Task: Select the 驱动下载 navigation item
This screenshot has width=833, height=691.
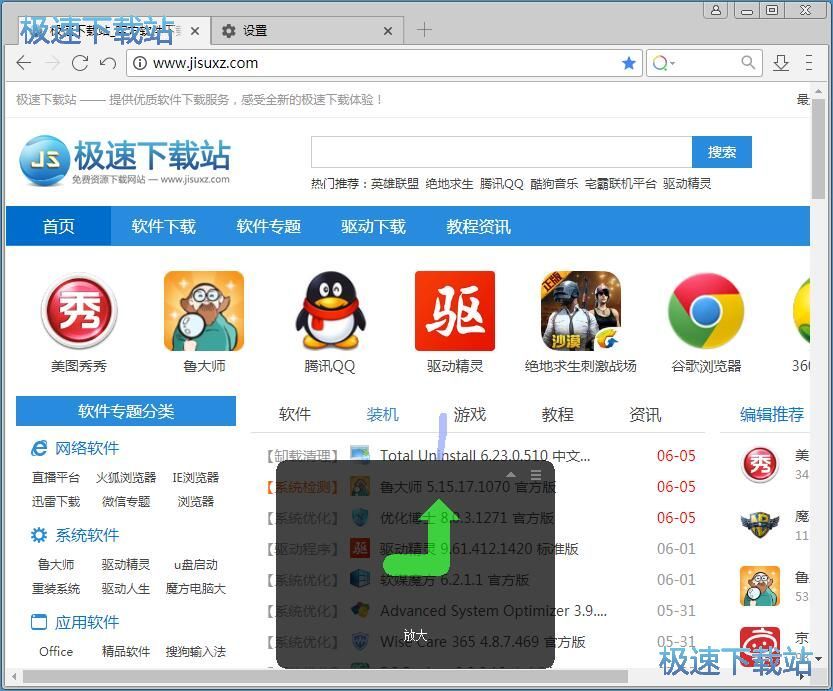Action: (x=373, y=226)
